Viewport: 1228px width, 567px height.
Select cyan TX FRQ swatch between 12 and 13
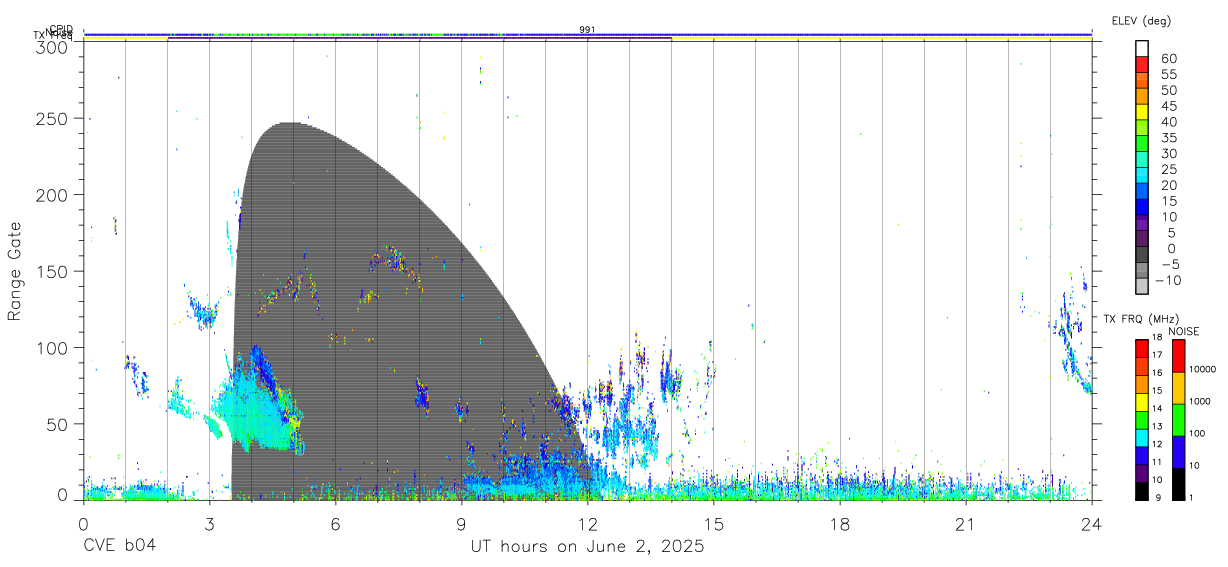pyautogui.click(x=1142, y=436)
